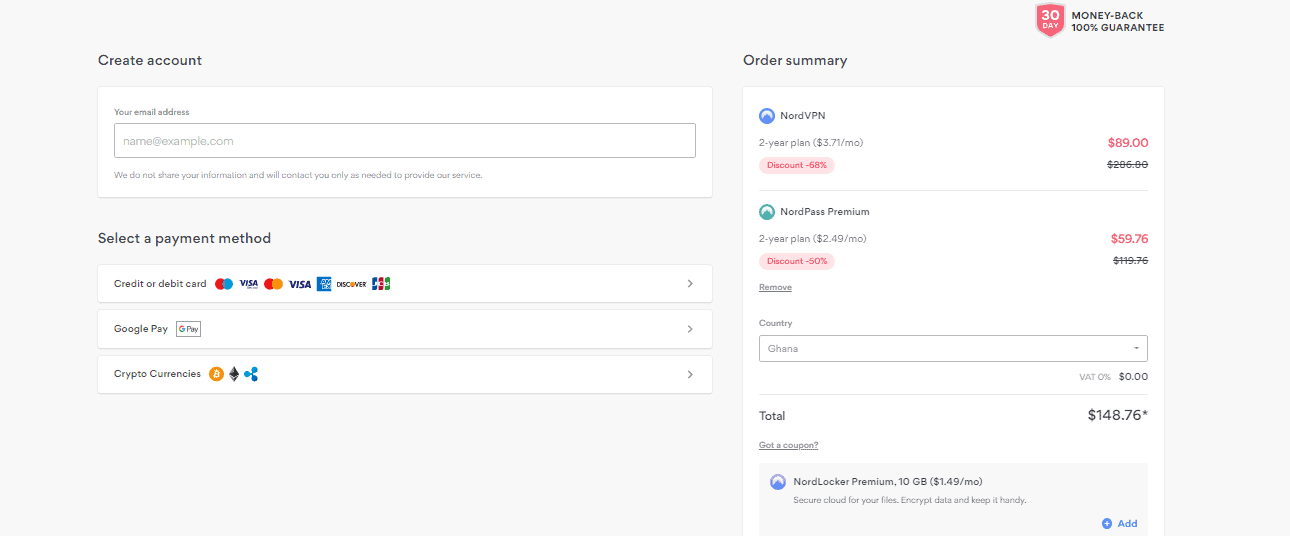Click the VAT 0% label
This screenshot has width=1290, height=536.
[x=1094, y=377]
